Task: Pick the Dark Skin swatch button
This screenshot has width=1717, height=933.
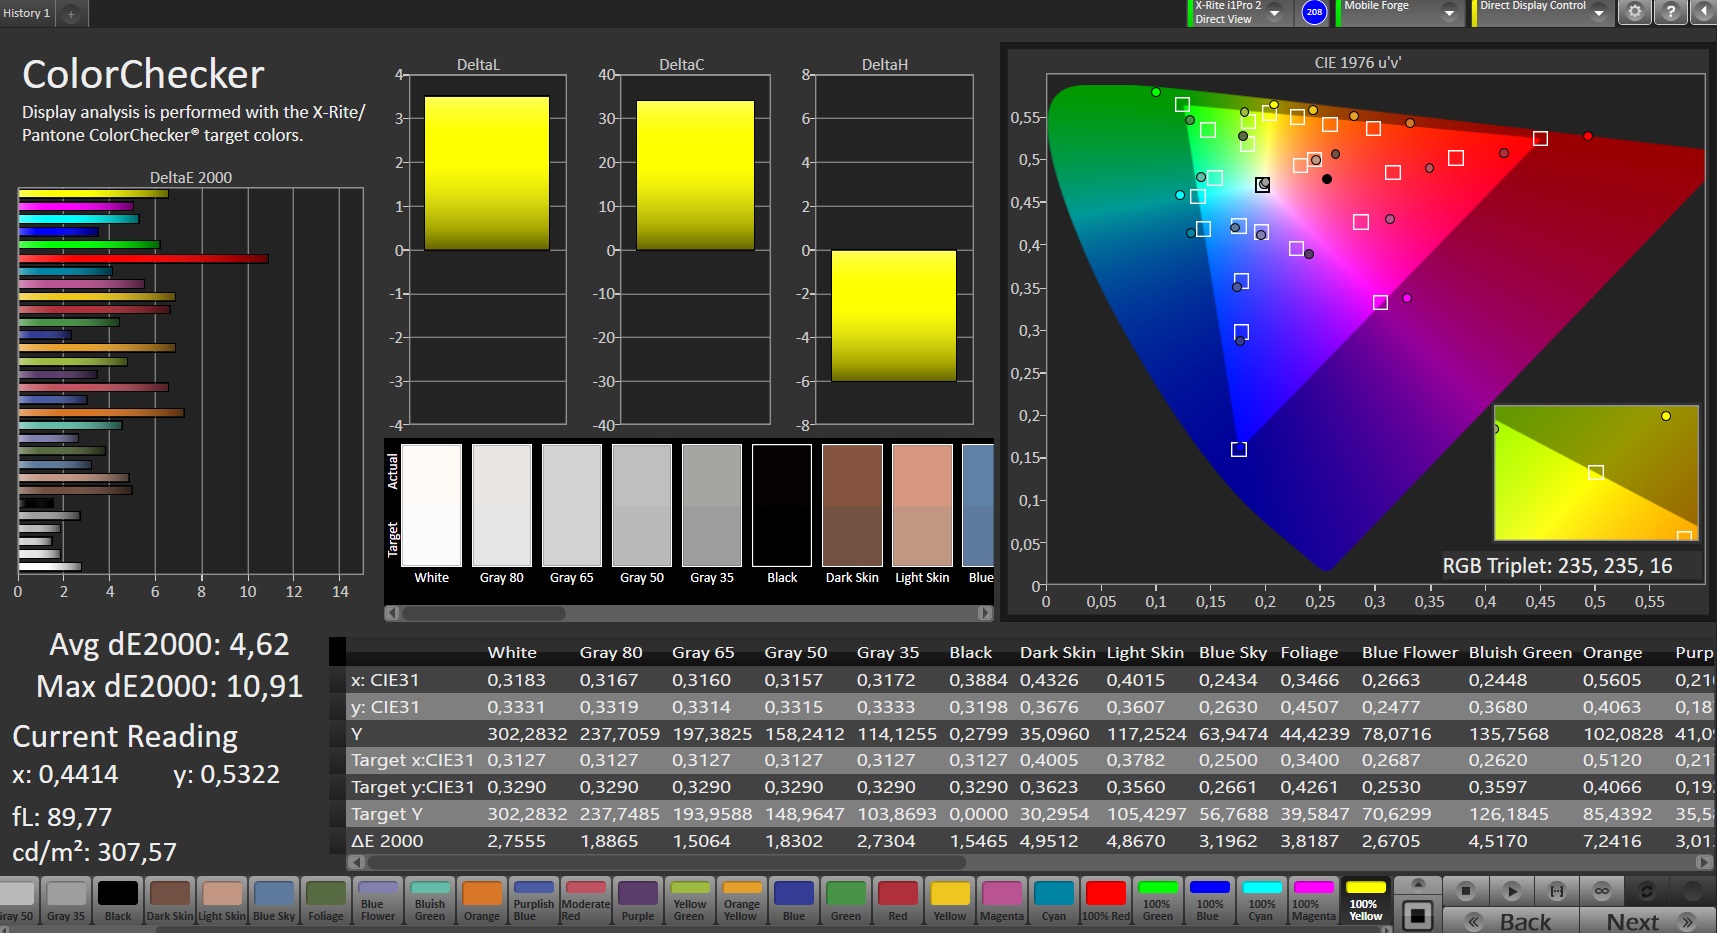Action: tap(169, 900)
